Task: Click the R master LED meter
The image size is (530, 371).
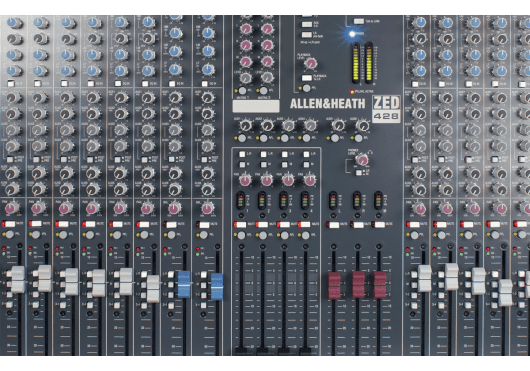Action: (357, 200)
